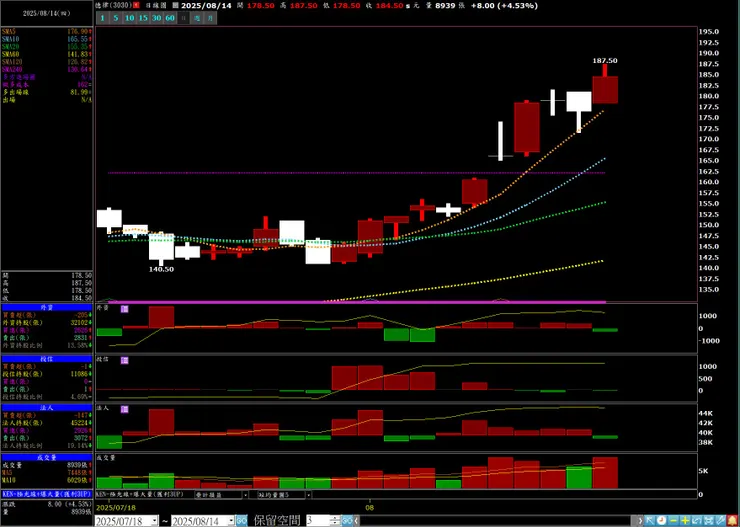Click the SMA60 row in legend
This screenshot has height=527, width=740.
47,54
